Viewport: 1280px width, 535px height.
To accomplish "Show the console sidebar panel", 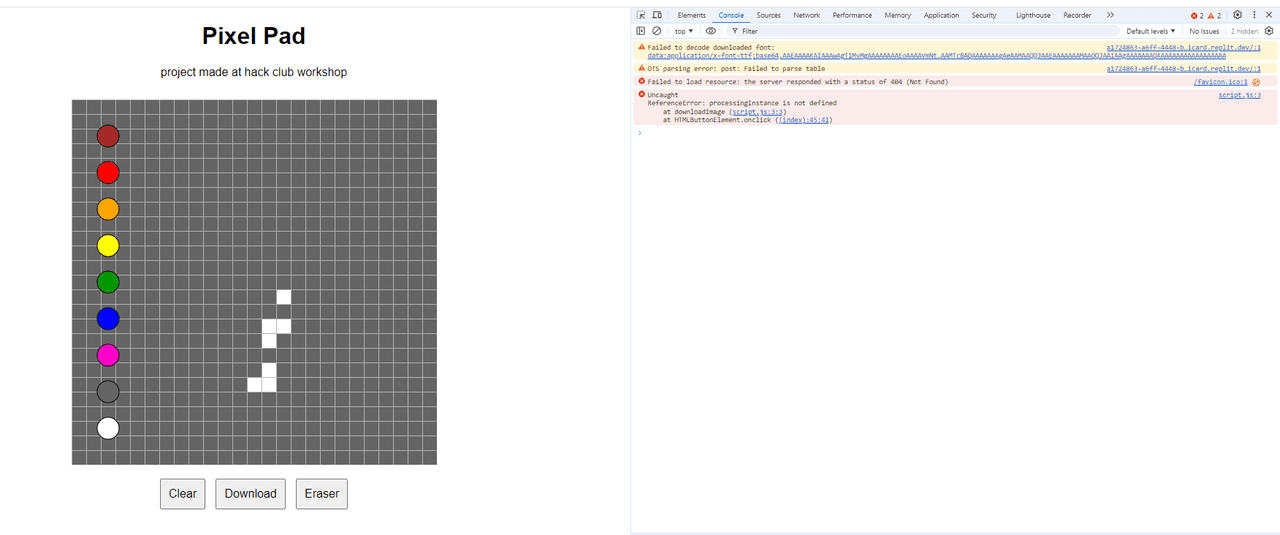I will click(x=641, y=31).
